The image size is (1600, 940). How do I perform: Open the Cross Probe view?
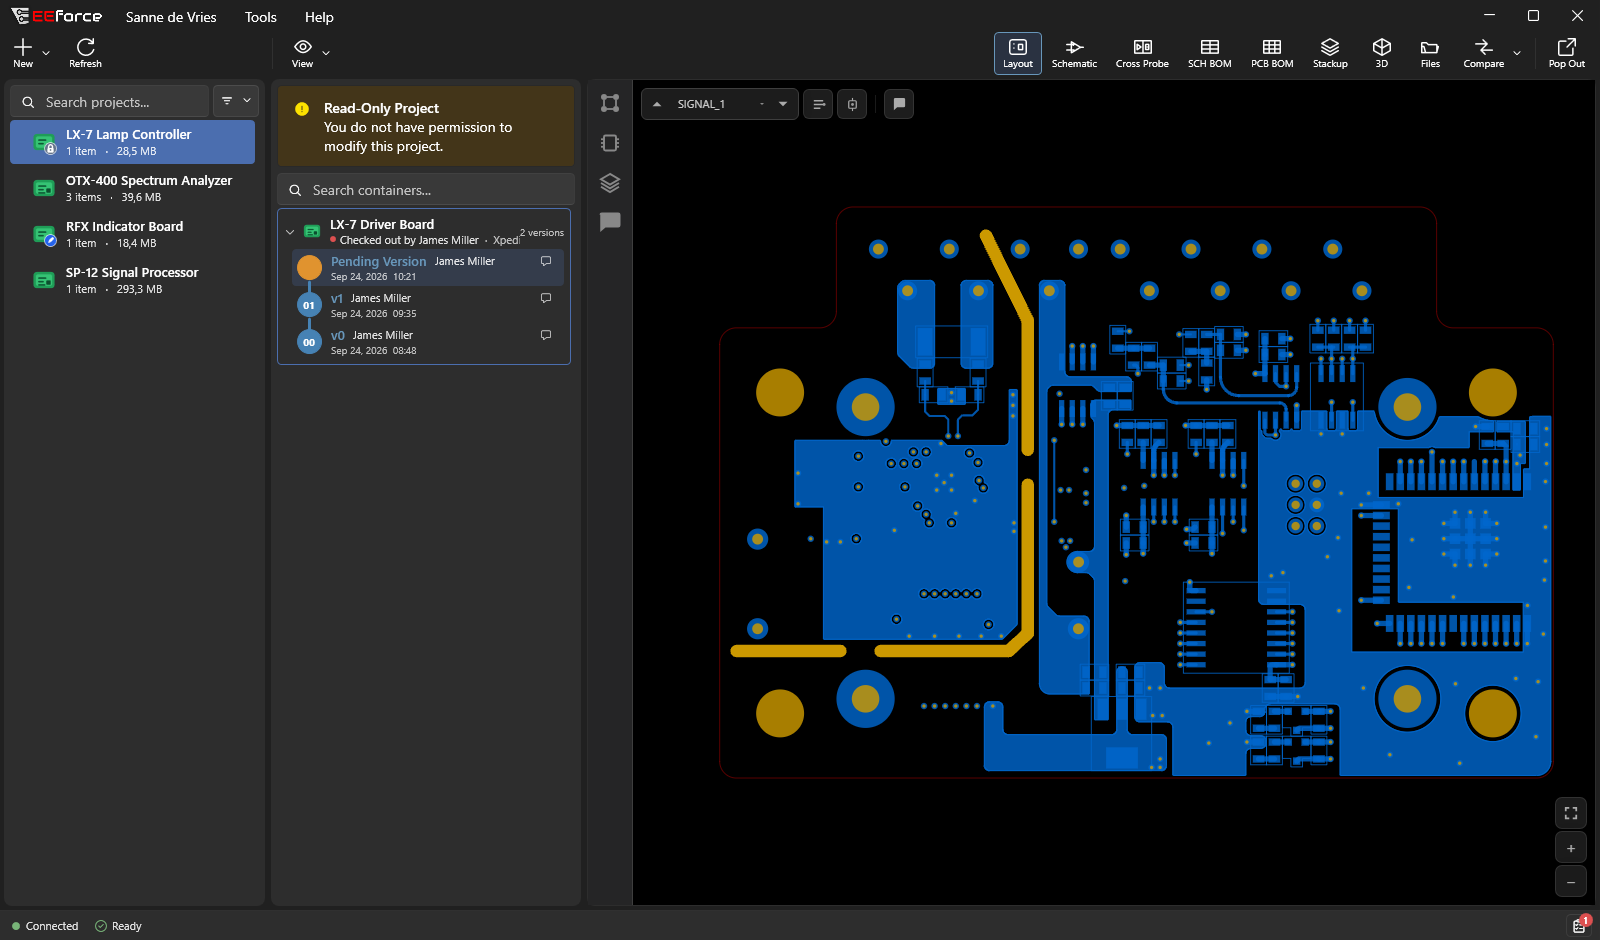point(1142,53)
